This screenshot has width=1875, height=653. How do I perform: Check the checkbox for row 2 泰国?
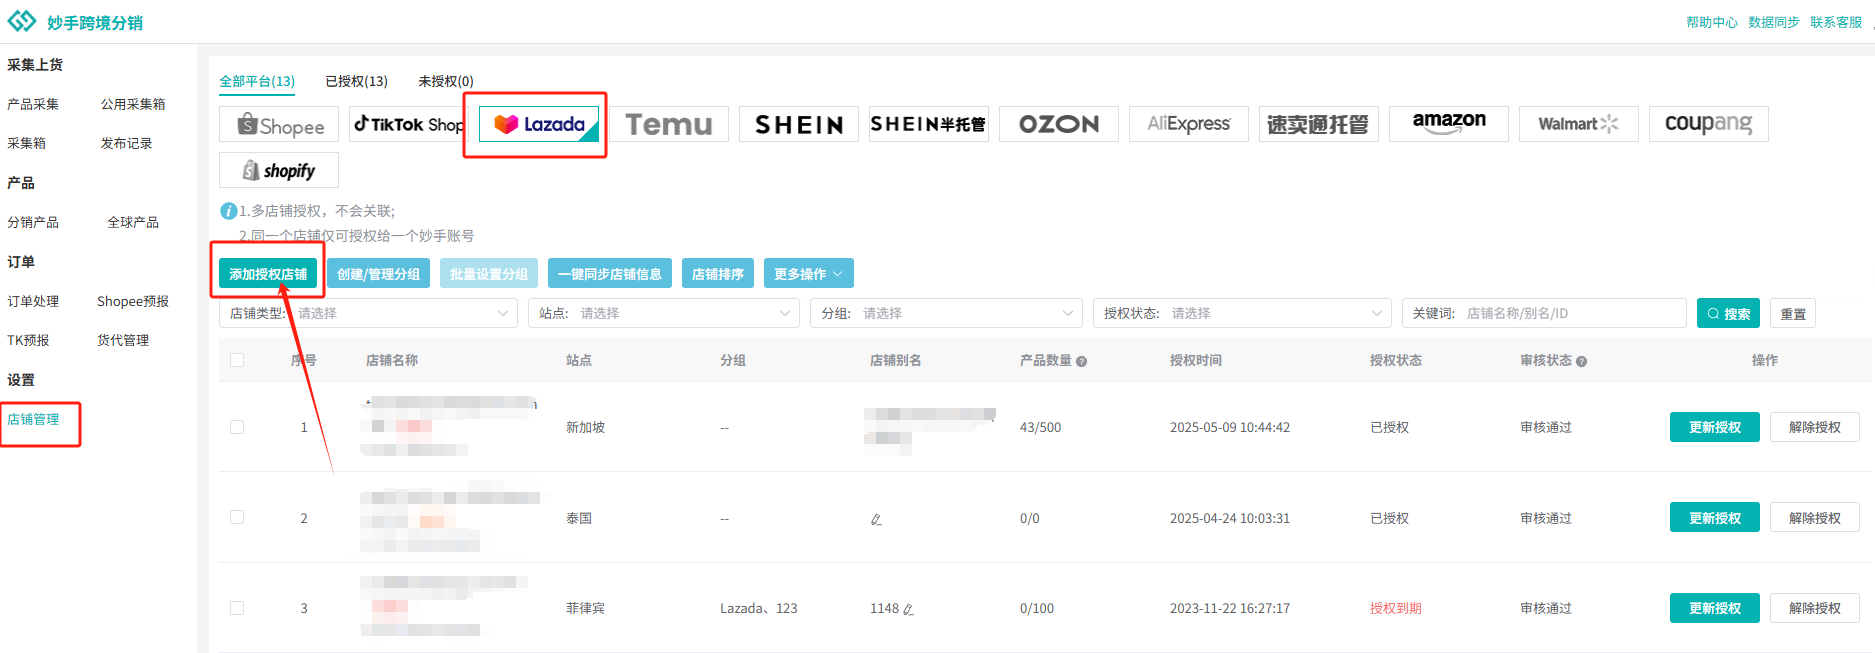click(x=237, y=517)
